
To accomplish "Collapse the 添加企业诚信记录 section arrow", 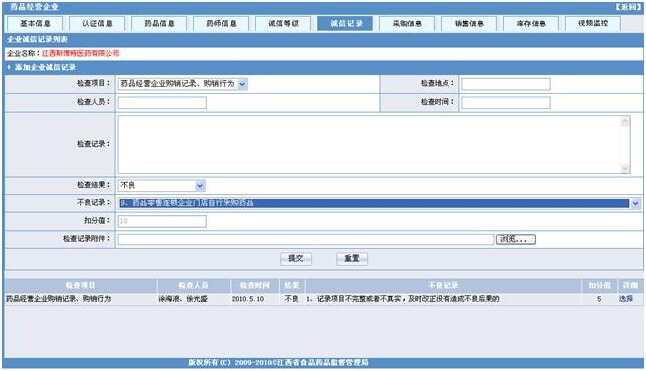I will (9, 67).
